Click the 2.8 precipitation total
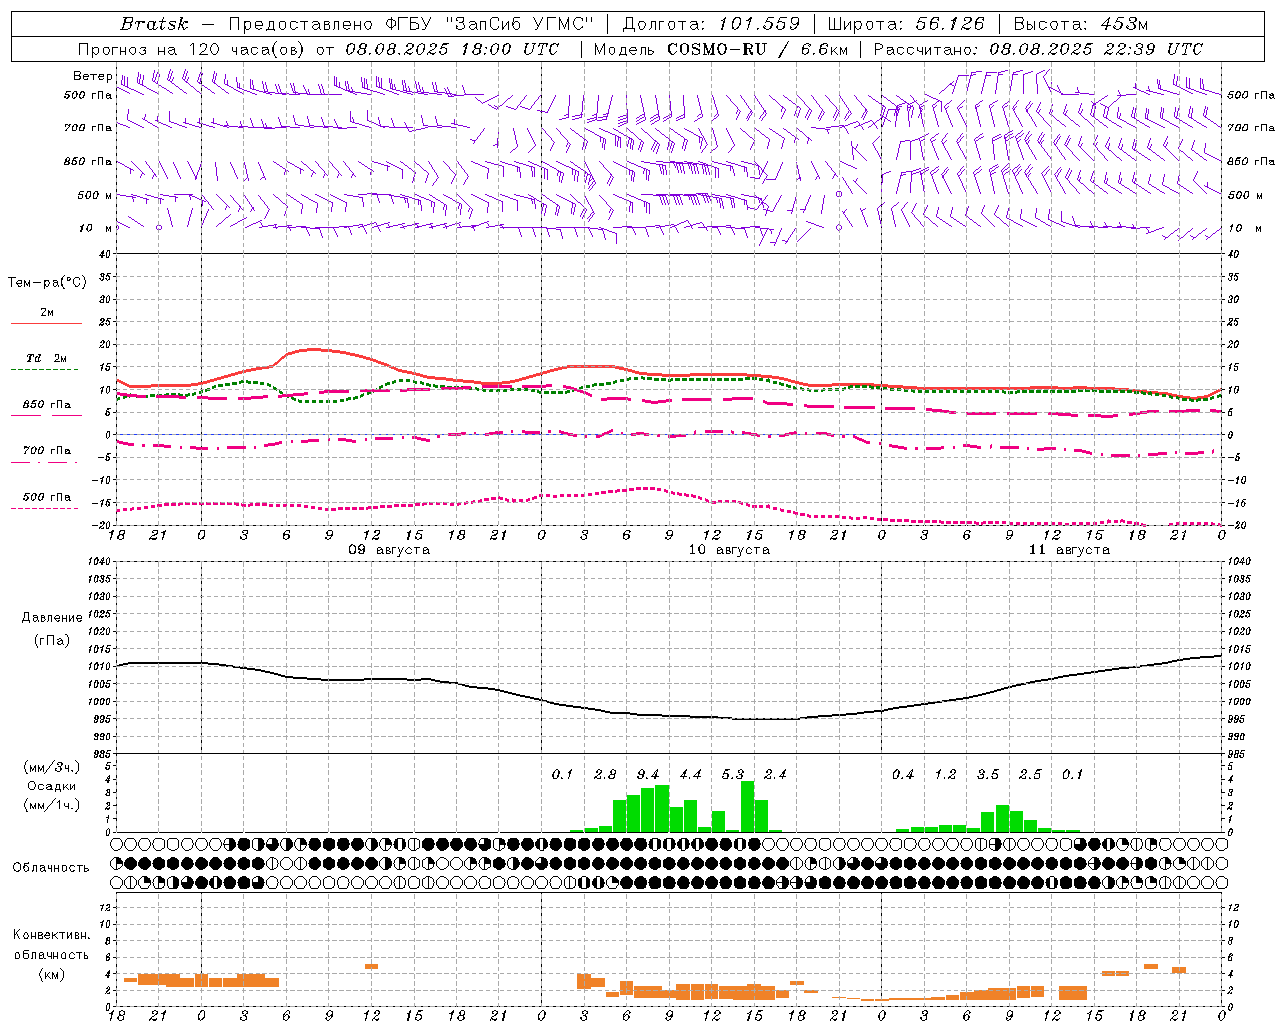1280x1024 pixels. pyautogui.click(x=605, y=774)
